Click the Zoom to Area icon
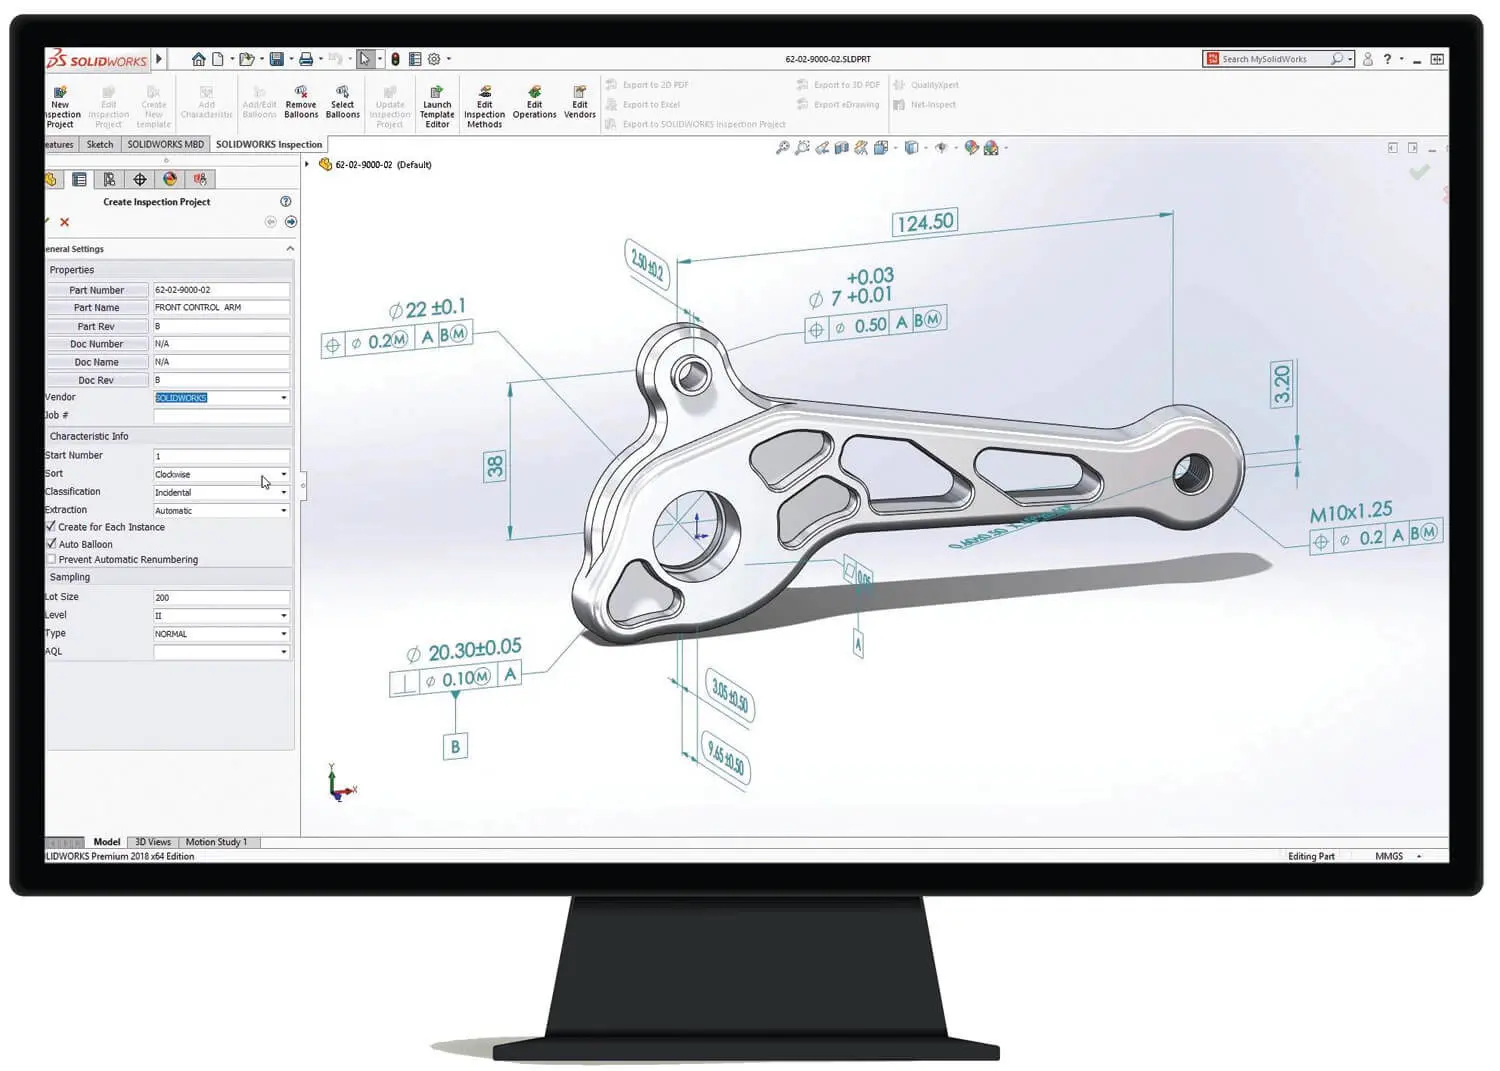 coord(802,148)
